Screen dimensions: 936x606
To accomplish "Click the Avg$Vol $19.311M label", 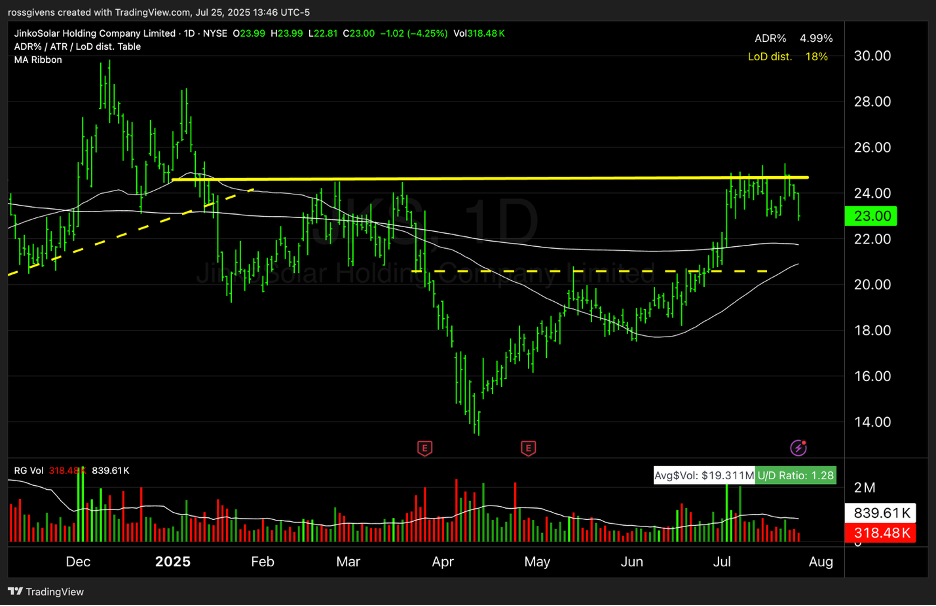I will 703,476.
